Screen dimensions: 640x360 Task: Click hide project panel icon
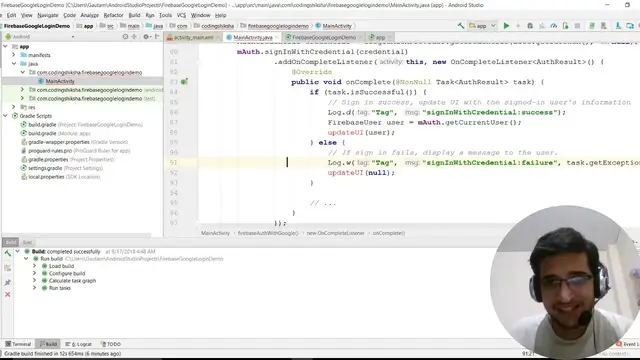tap(157, 36)
